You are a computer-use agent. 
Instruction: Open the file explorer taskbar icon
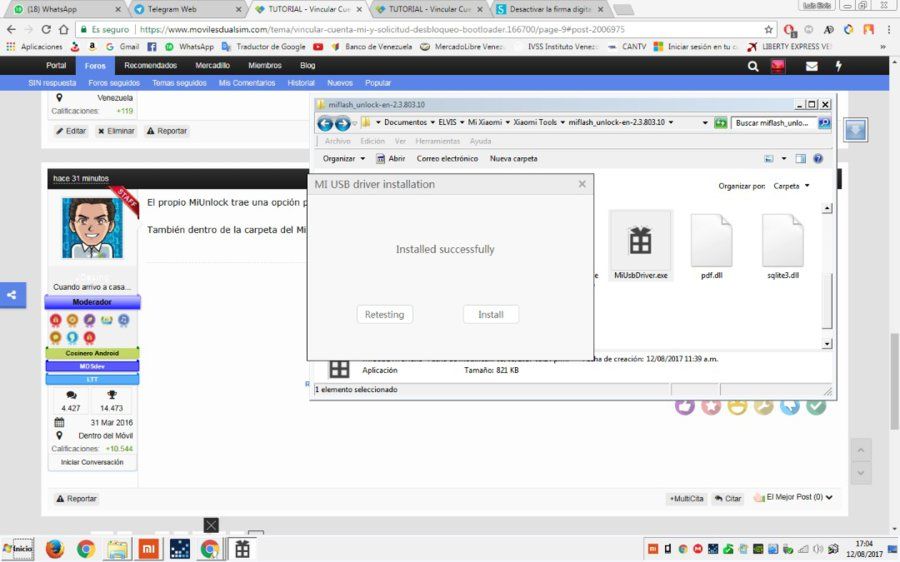[x=117, y=549]
